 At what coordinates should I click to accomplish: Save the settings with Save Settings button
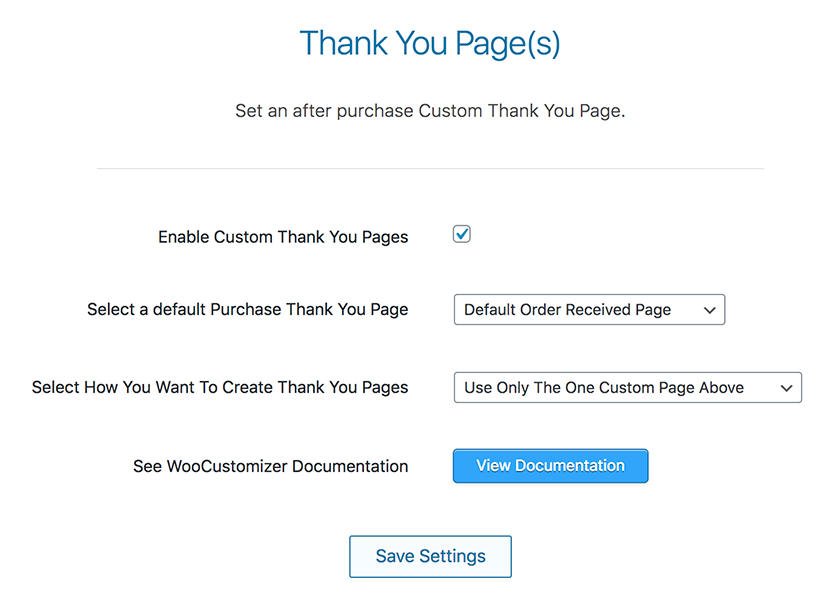coord(430,557)
